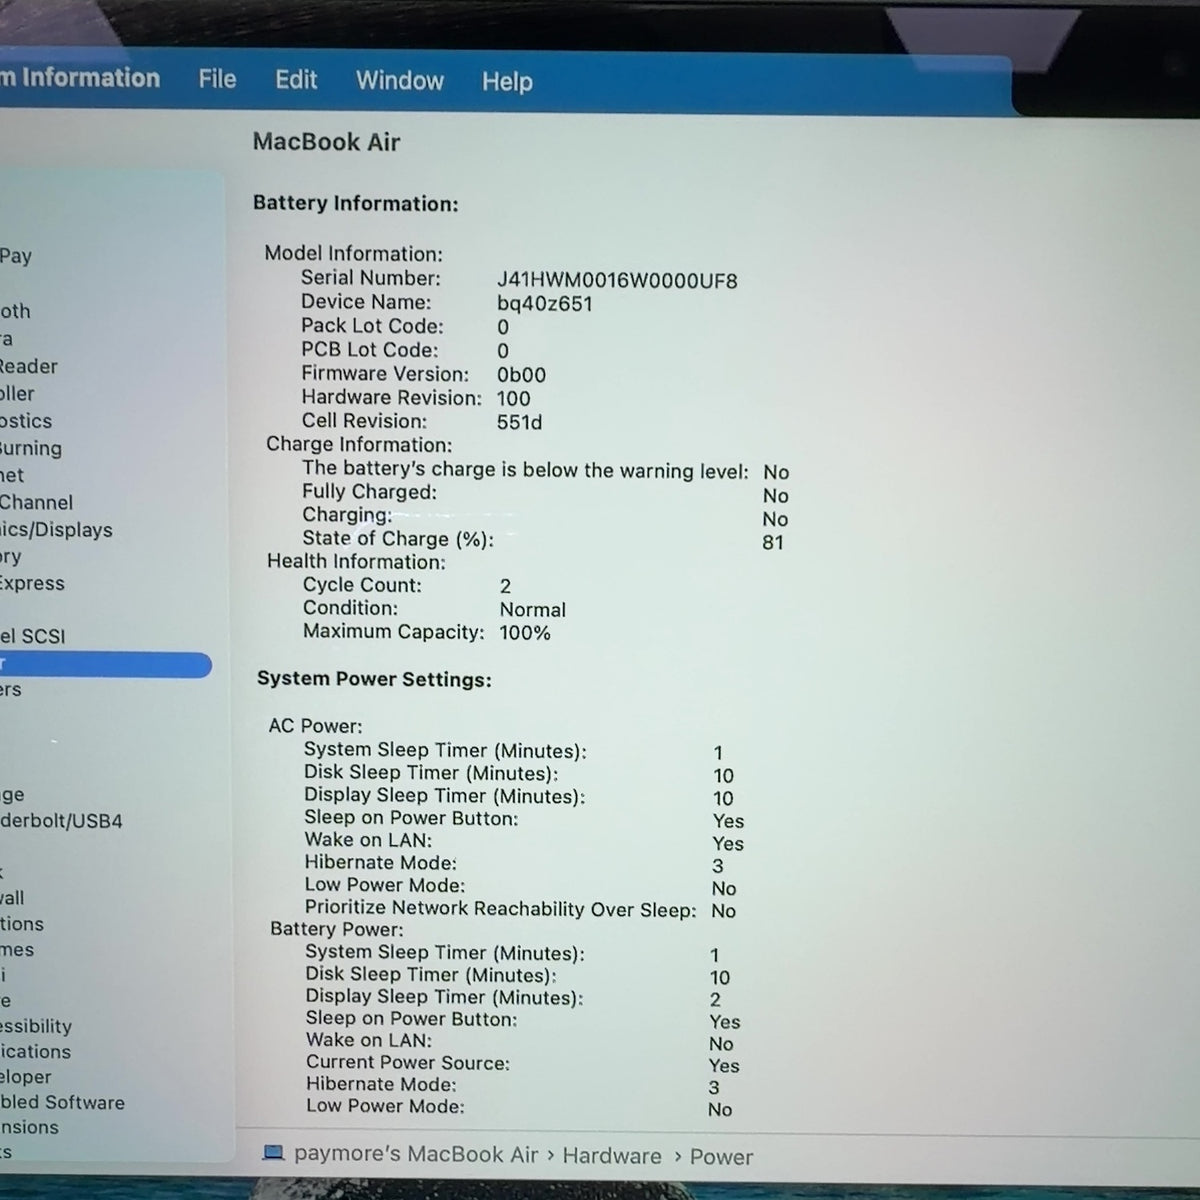Image resolution: width=1200 pixels, height=1200 pixels.
Task: Click the "Charging:" label
Action: pyautogui.click(x=347, y=515)
